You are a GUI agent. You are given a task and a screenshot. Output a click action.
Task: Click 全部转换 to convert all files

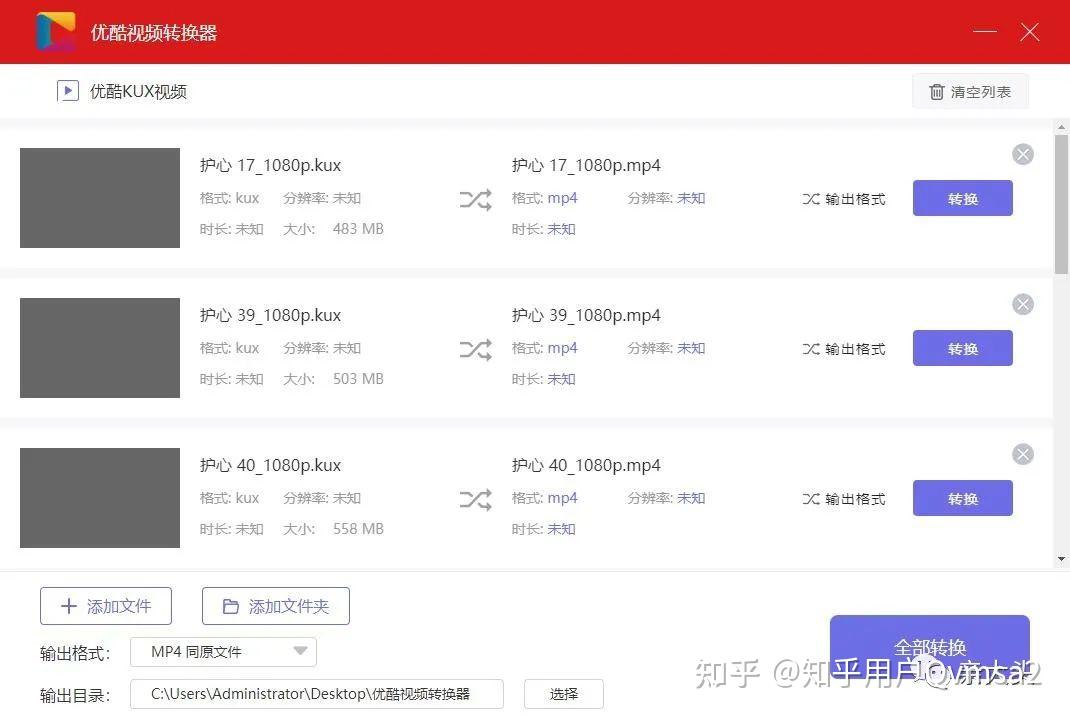(x=929, y=647)
